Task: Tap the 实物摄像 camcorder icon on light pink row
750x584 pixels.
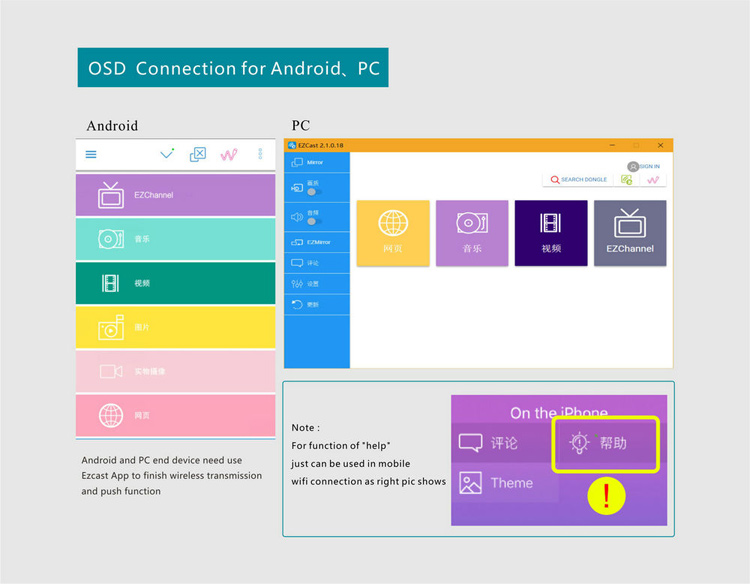Action: tap(111, 371)
